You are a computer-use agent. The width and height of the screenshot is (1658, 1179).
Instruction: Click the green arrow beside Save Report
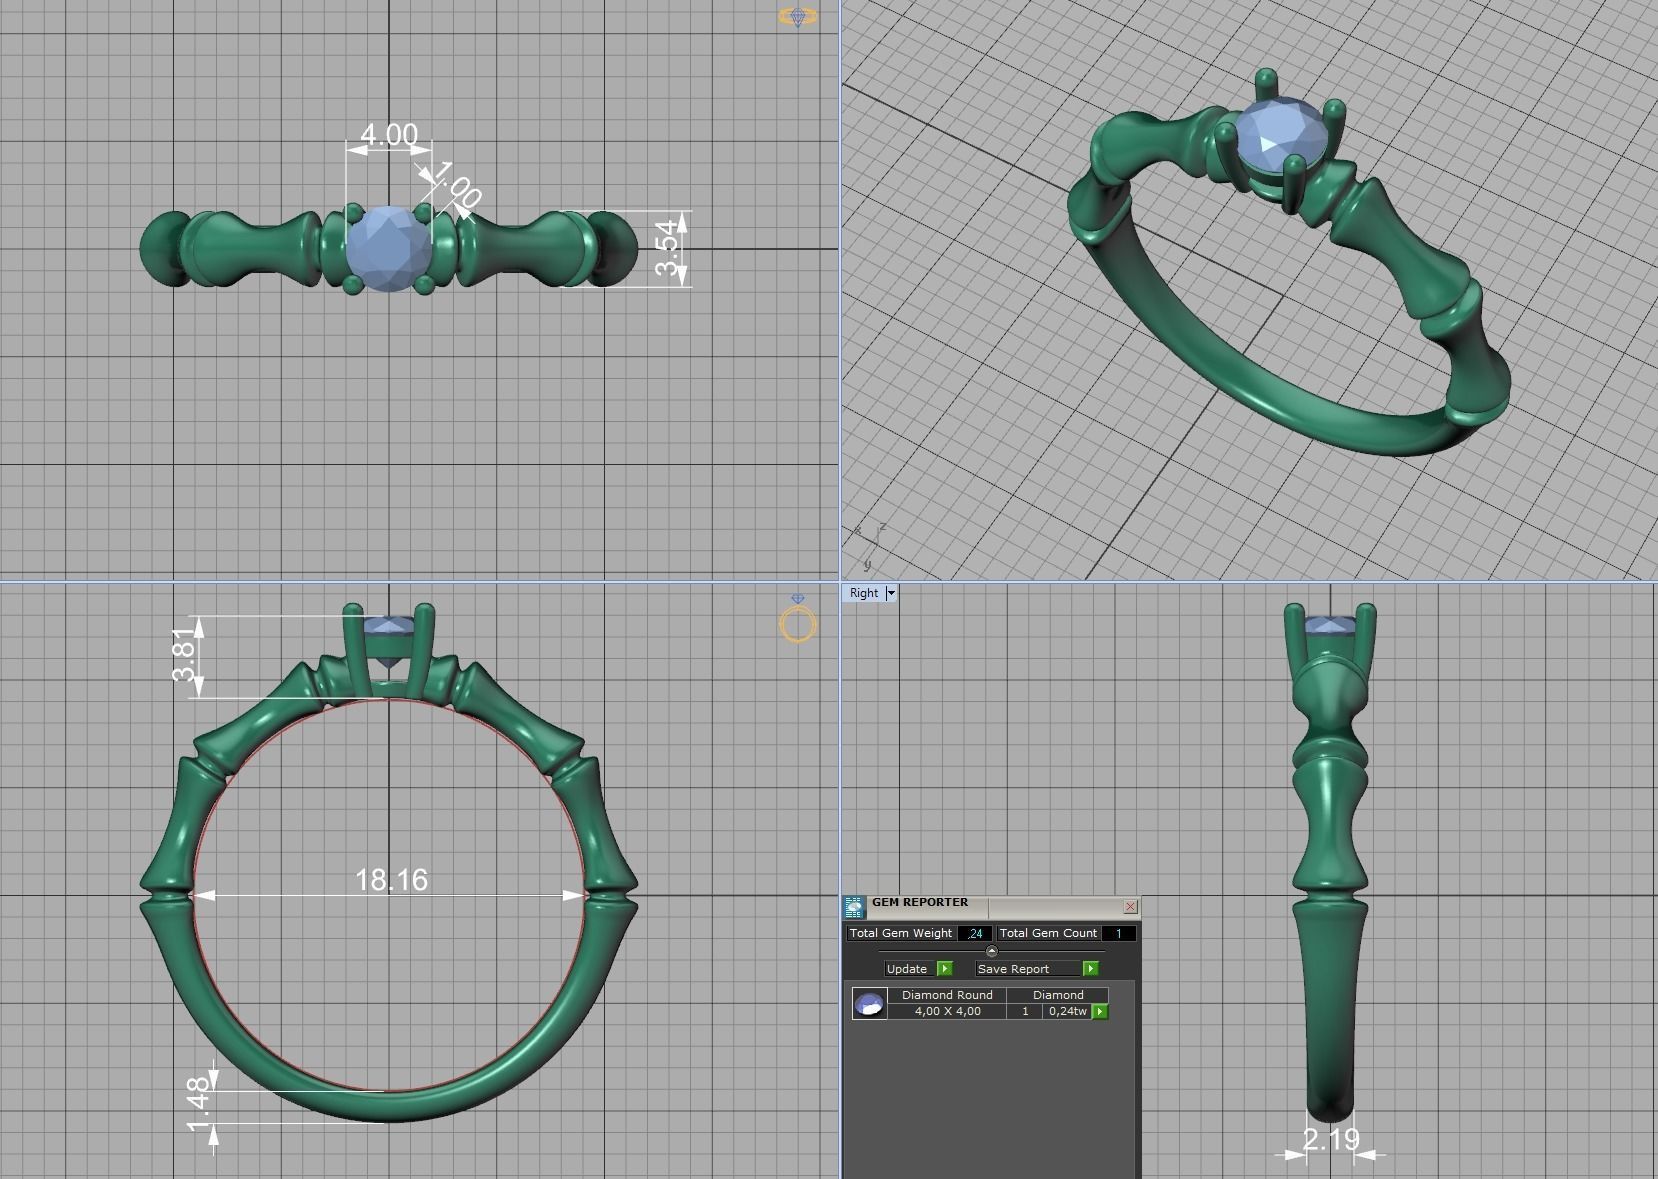point(1090,968)
